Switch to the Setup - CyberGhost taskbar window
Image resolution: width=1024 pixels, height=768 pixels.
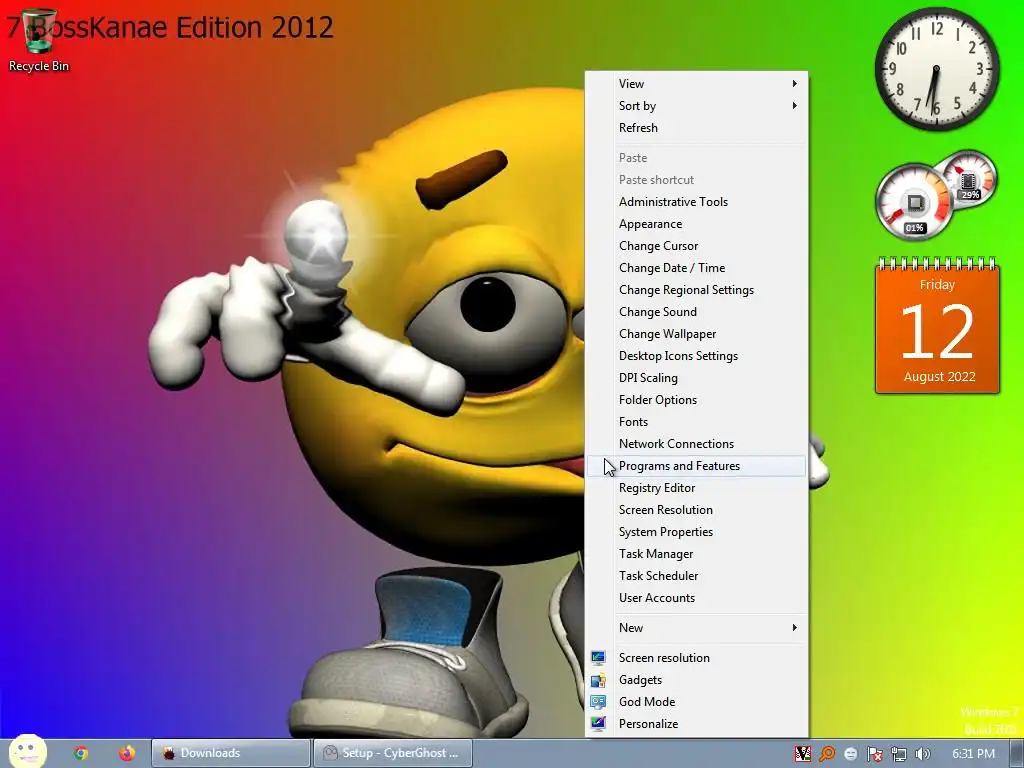click(x=392, y=753)
